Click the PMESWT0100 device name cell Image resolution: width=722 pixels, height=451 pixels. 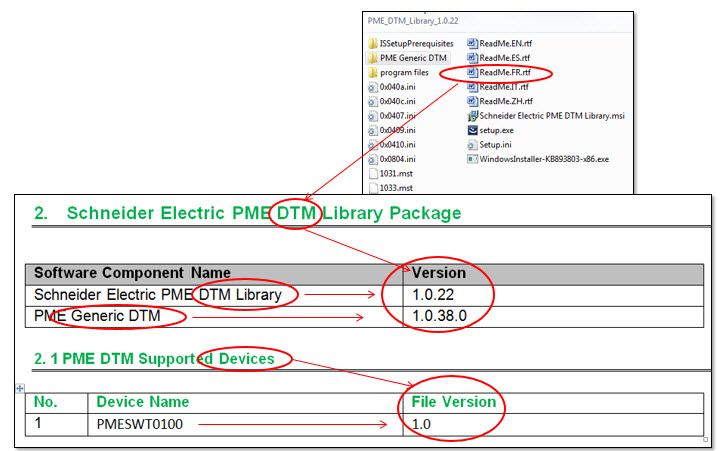coord(245,424)
